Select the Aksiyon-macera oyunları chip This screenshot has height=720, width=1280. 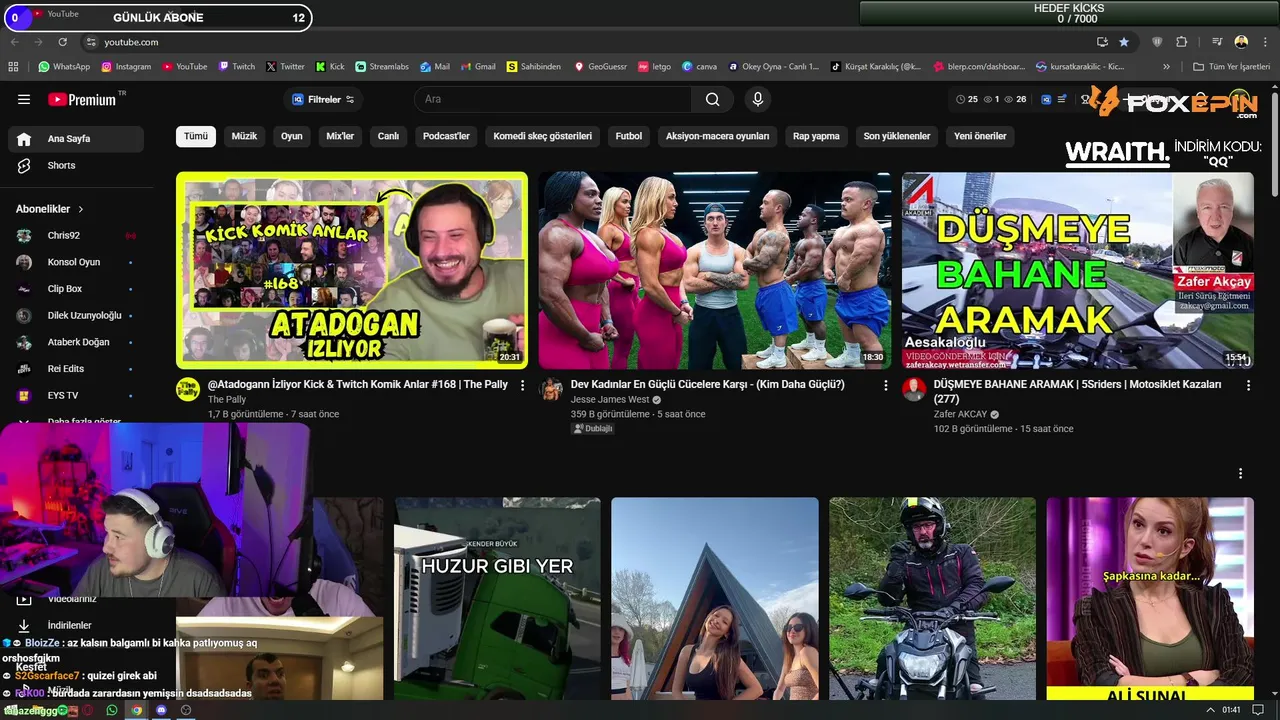coord(718,136)
